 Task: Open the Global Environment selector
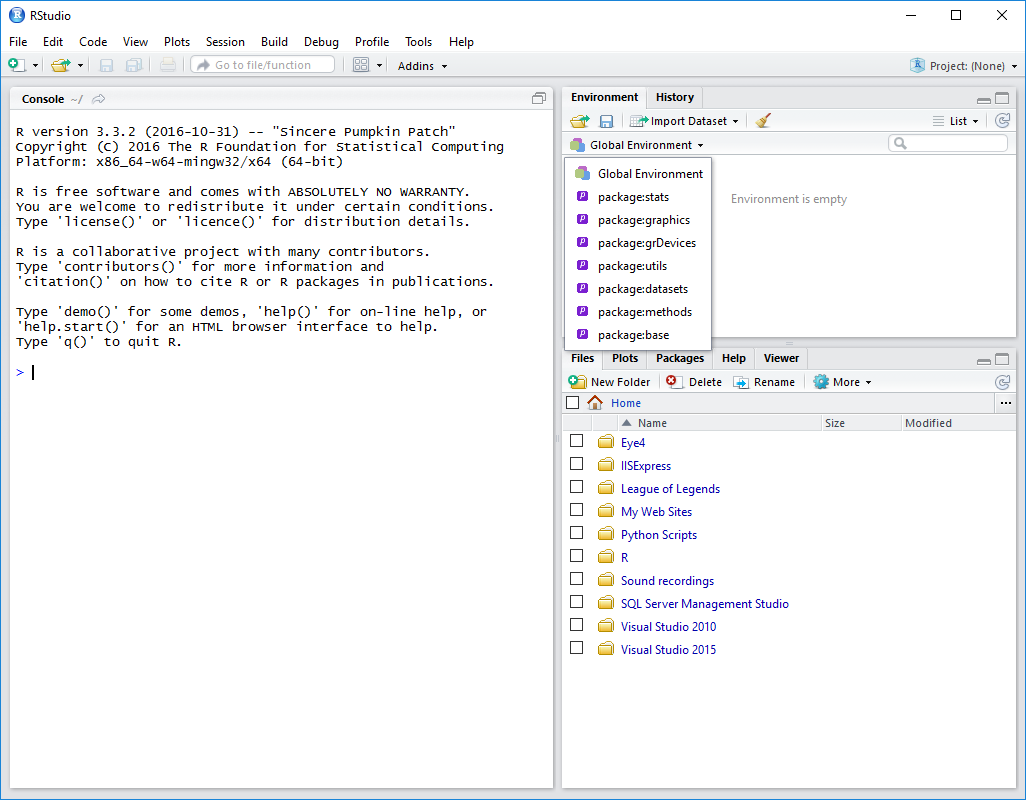click(637, 145)
